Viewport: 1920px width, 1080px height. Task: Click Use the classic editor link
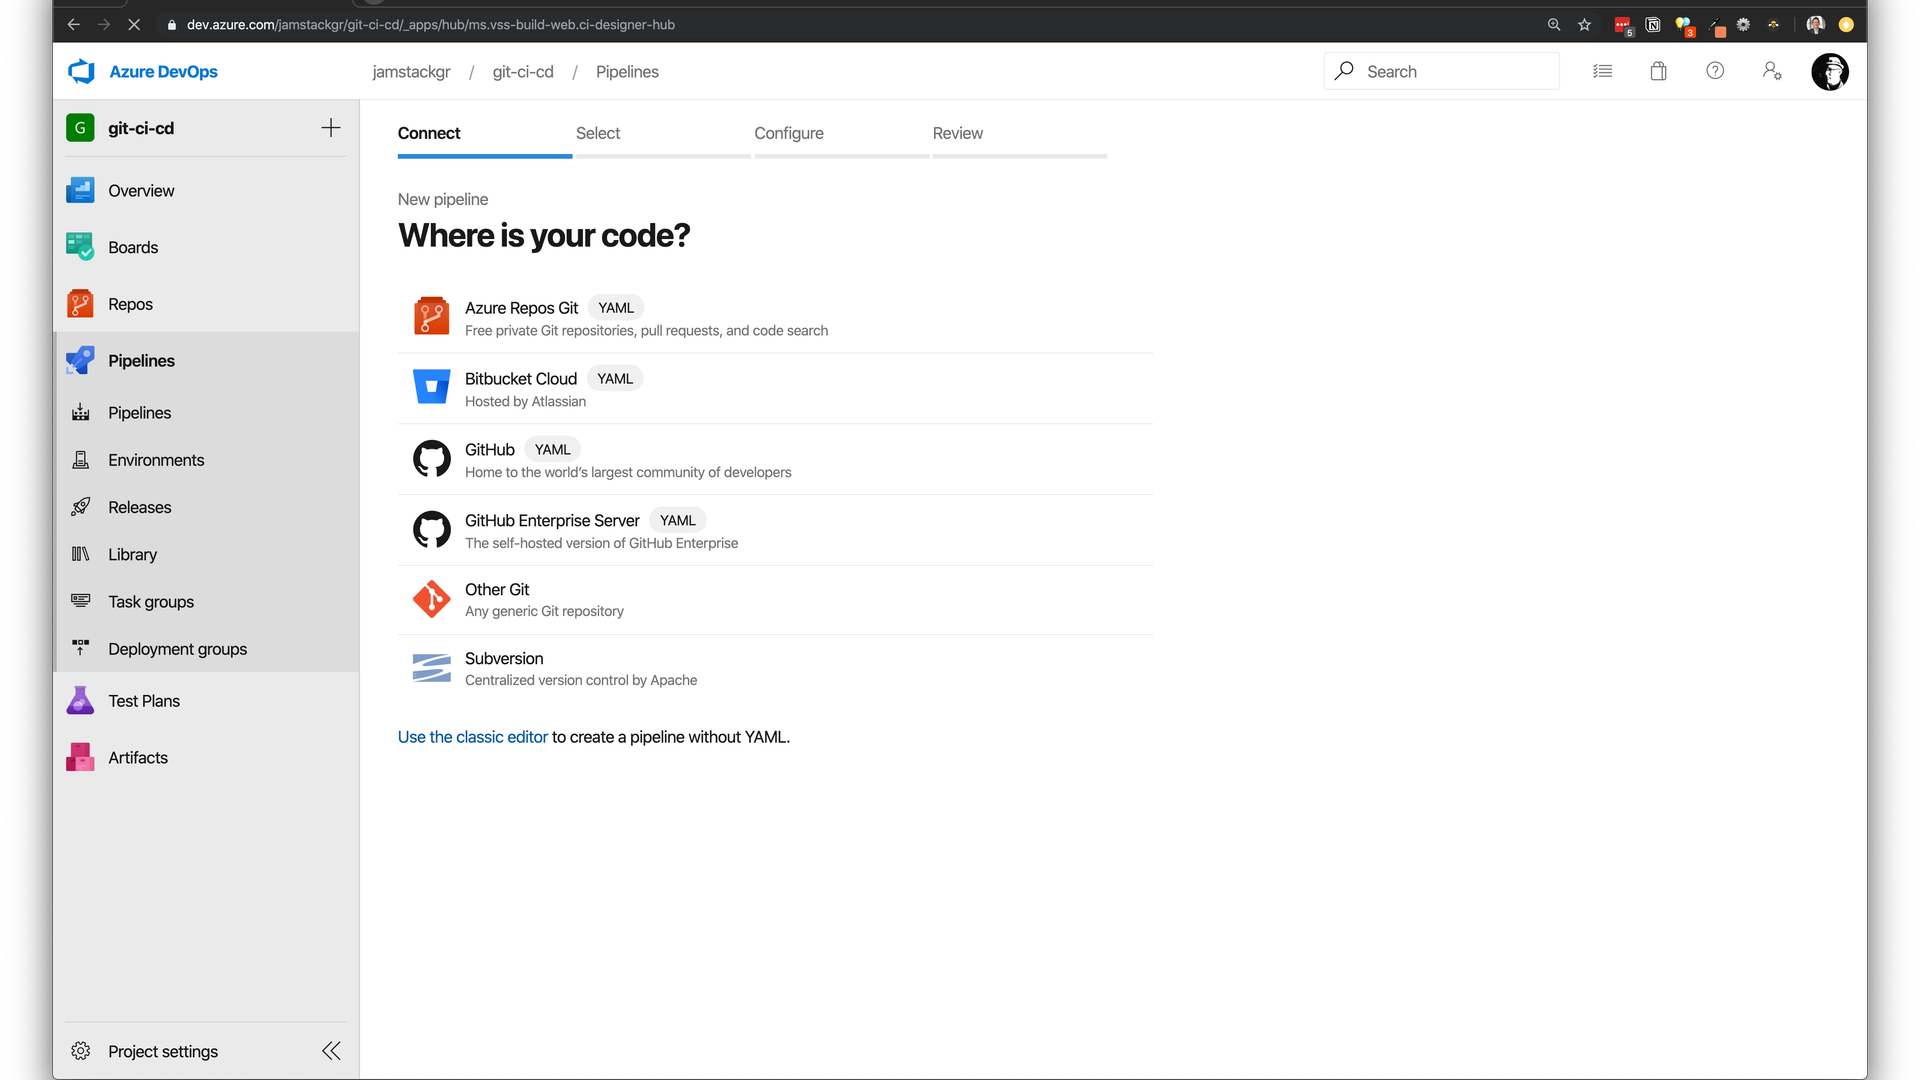(x=472, y=737)
